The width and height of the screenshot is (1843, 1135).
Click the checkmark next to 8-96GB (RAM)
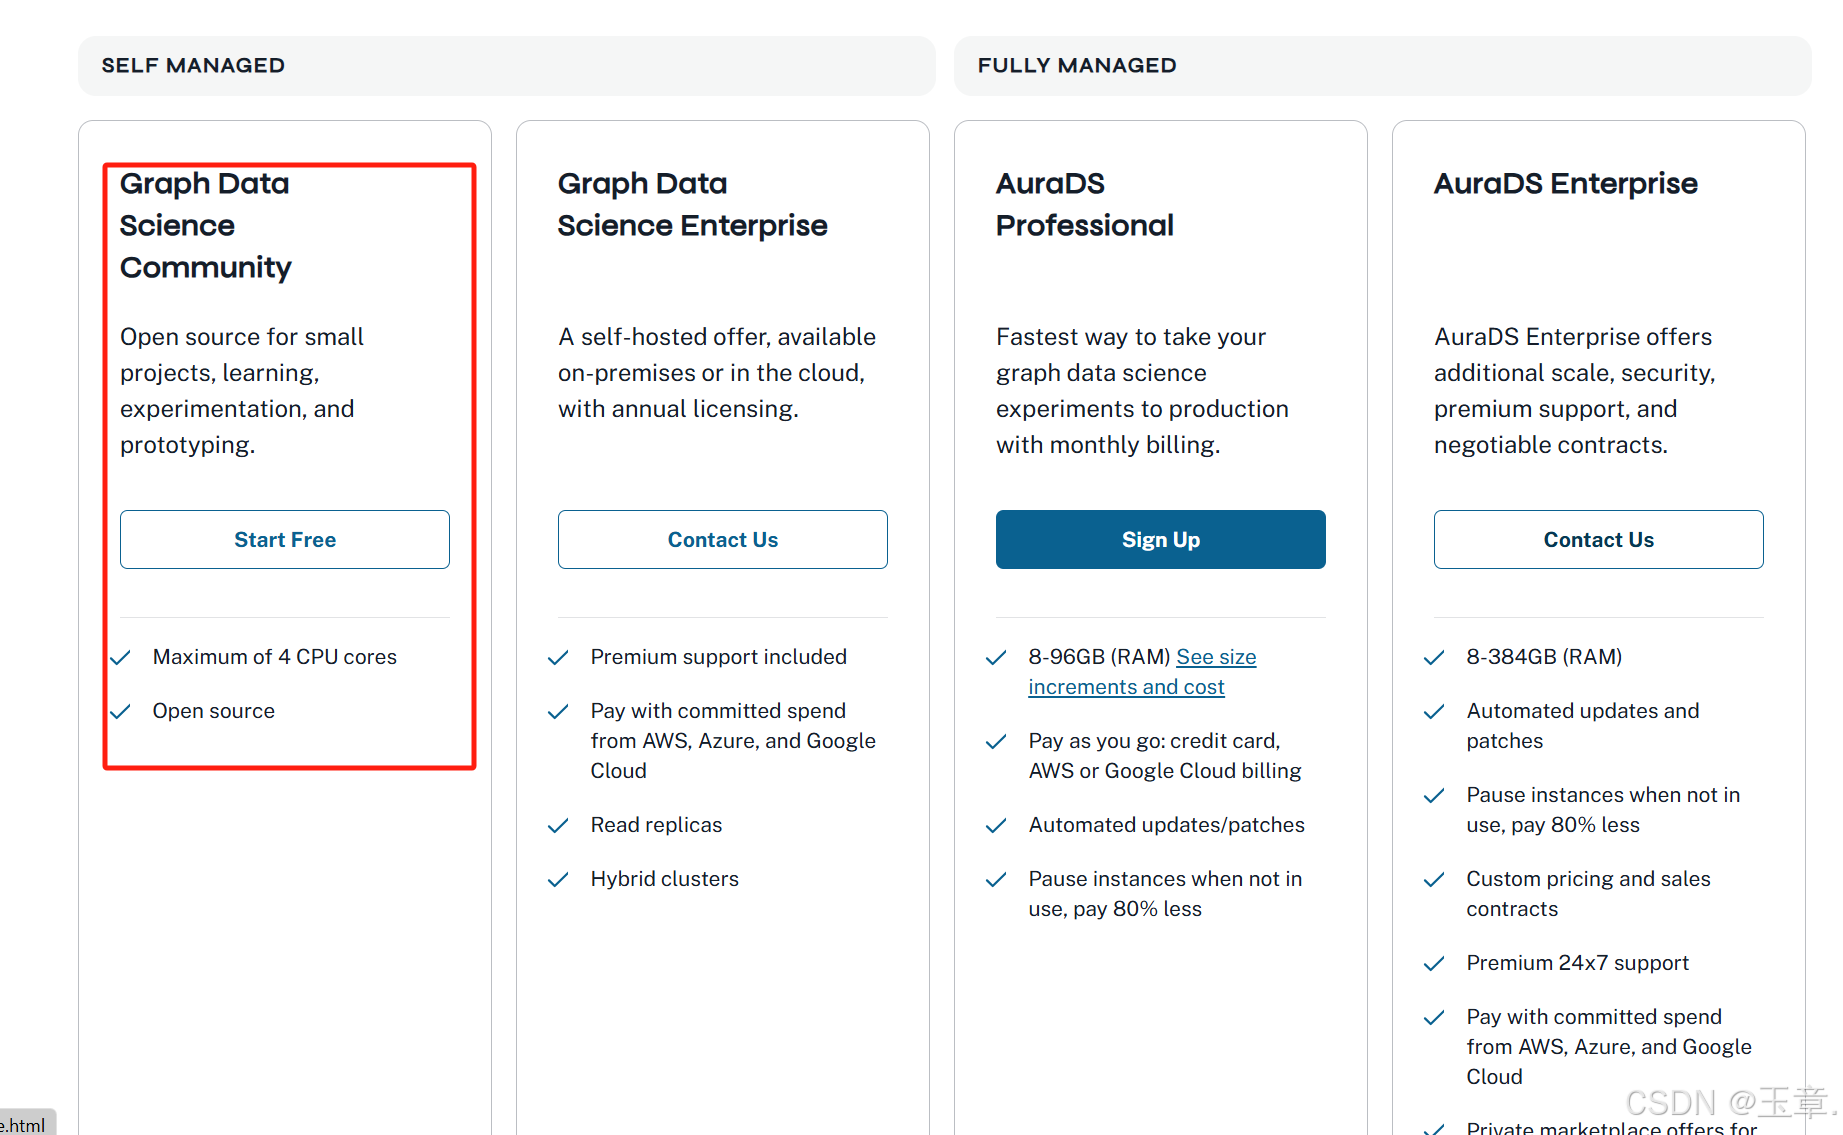coord(996,658)
